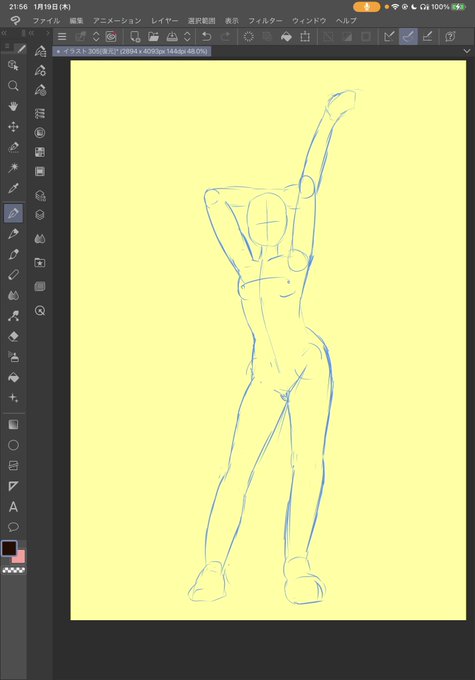Open the Brush Size palette icon

[x=40, y=90]
